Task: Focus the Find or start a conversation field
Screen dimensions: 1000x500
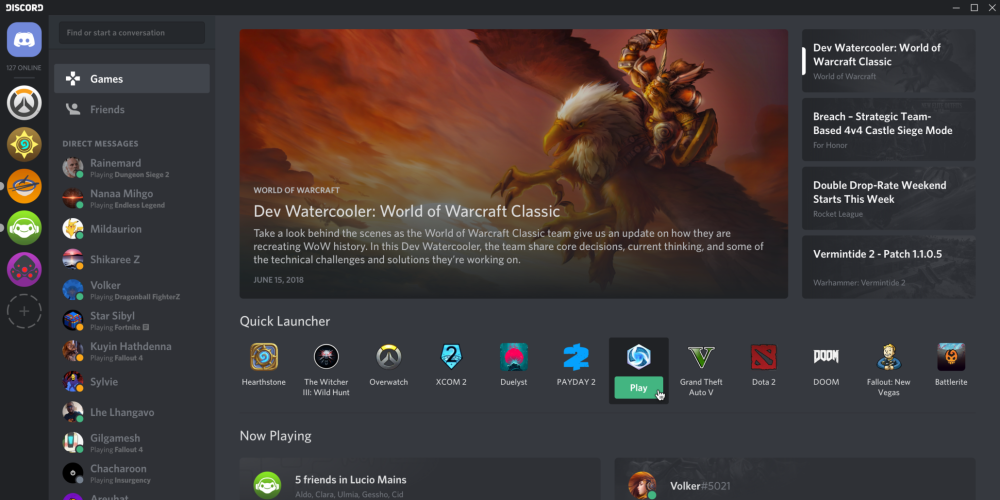Action: coord(132,33)
